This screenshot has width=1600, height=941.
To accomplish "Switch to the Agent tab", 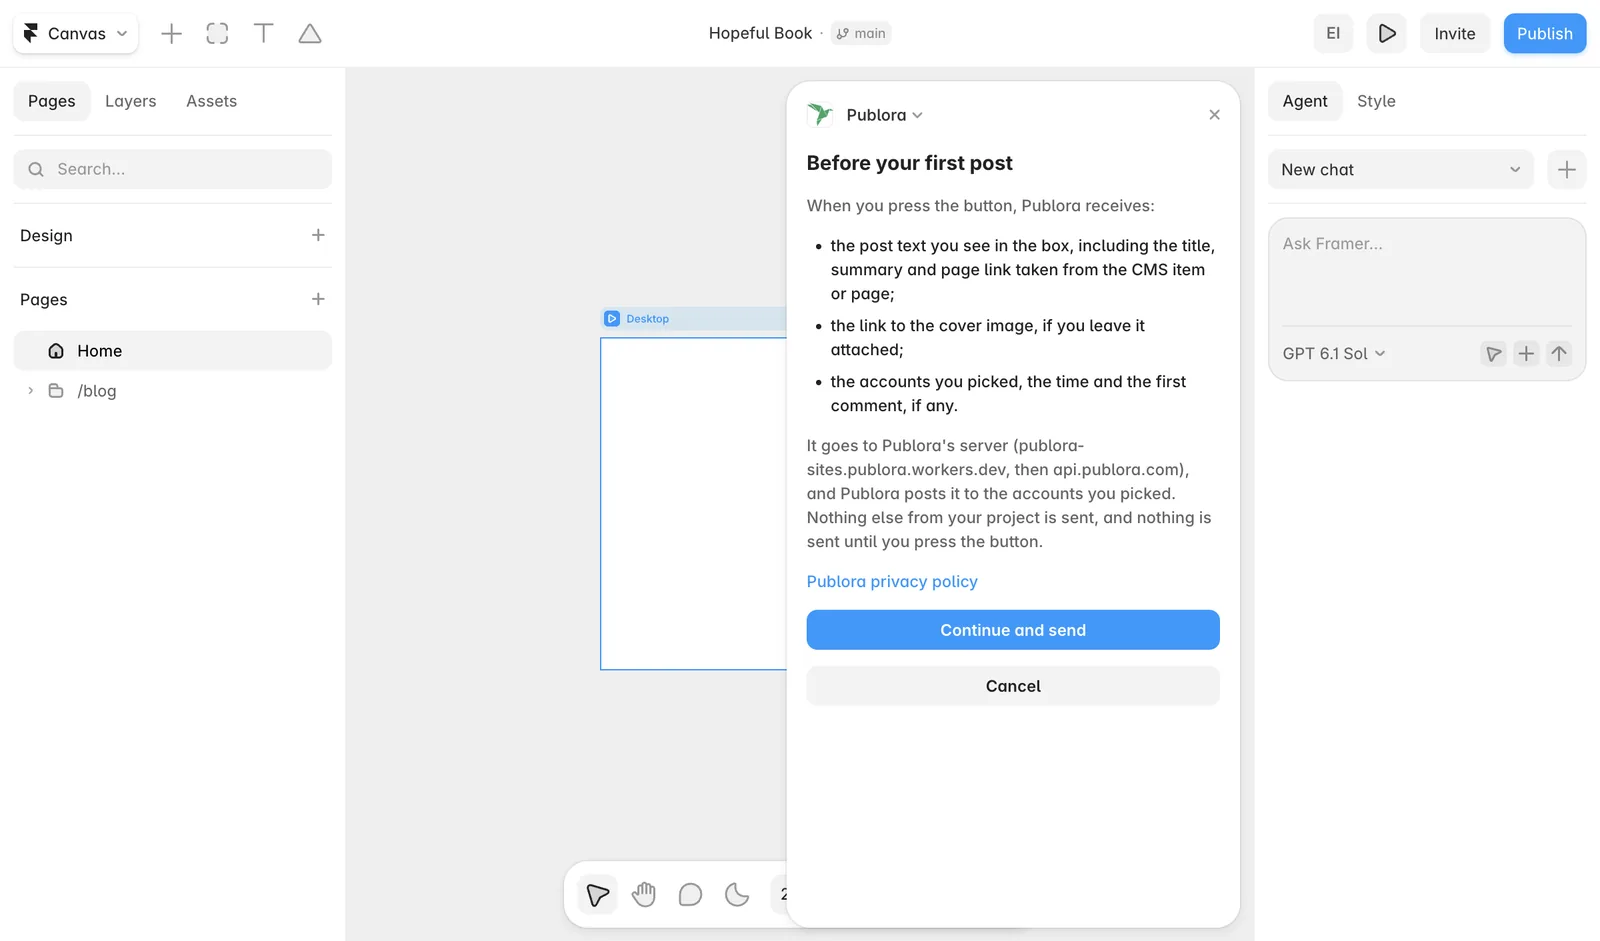I will tap(1305, 101).
